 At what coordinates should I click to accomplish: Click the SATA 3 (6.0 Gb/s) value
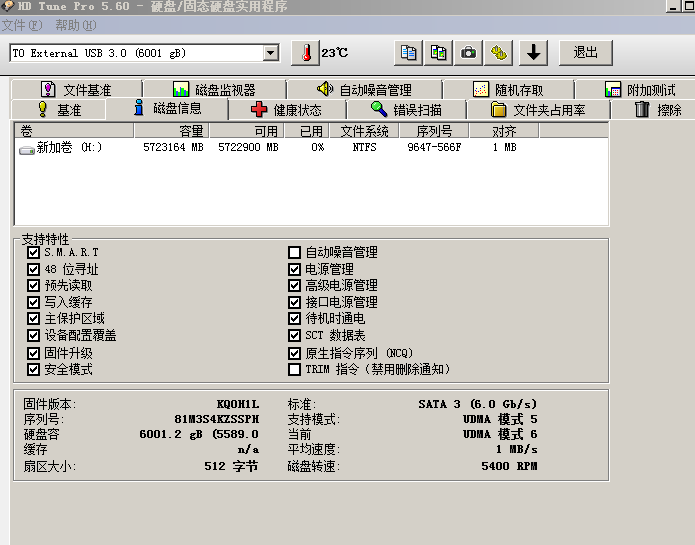point(478,404)
